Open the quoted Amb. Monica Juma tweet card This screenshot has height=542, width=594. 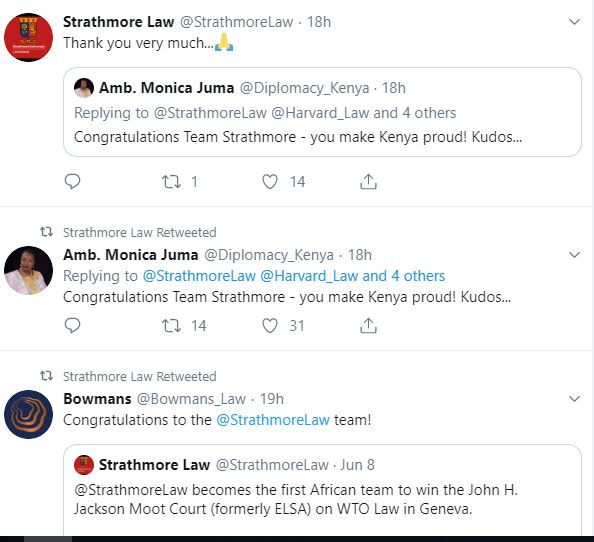point(322,112)
